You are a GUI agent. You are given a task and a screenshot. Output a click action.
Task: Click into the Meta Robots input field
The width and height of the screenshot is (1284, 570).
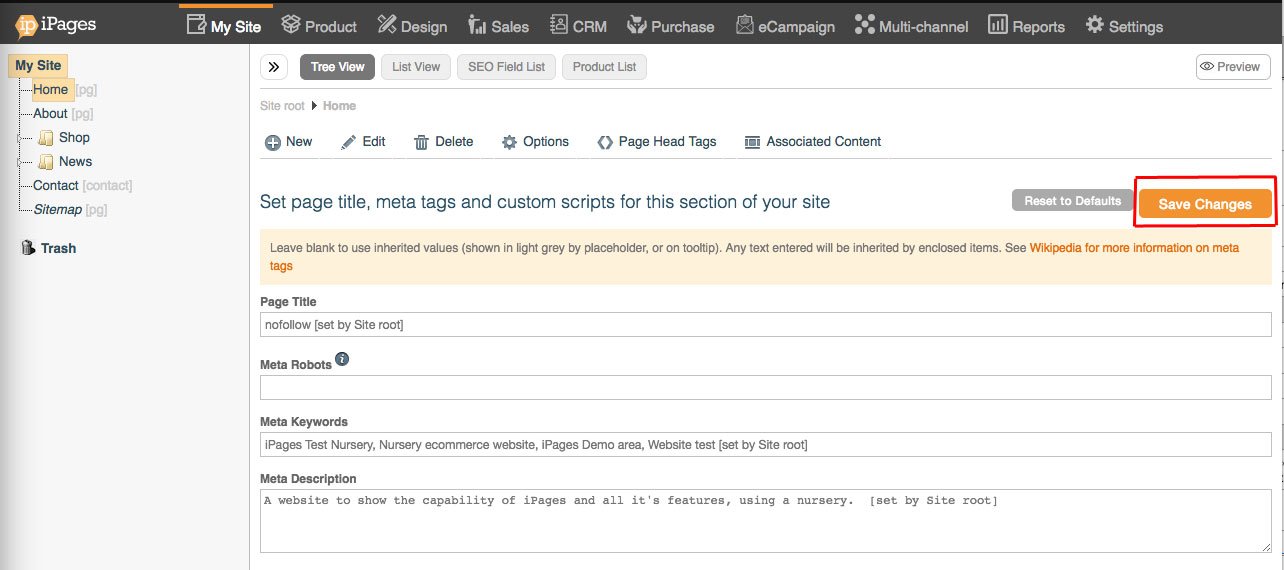(x=765, y=387)
